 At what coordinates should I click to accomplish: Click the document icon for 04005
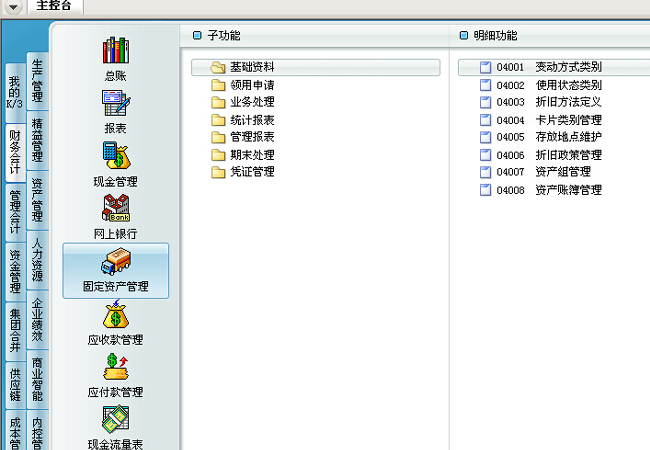tap(485, 137)
